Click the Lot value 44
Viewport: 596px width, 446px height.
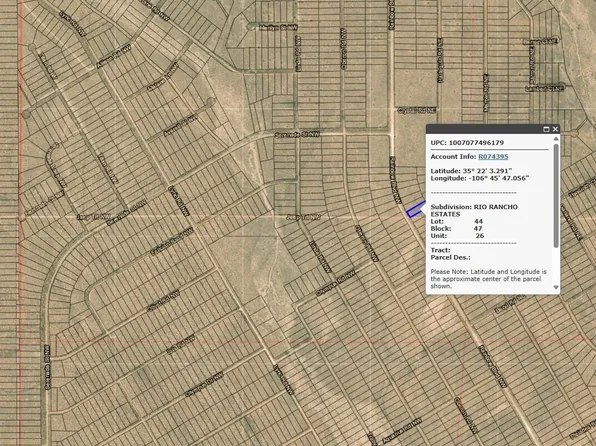click(478, 221)
